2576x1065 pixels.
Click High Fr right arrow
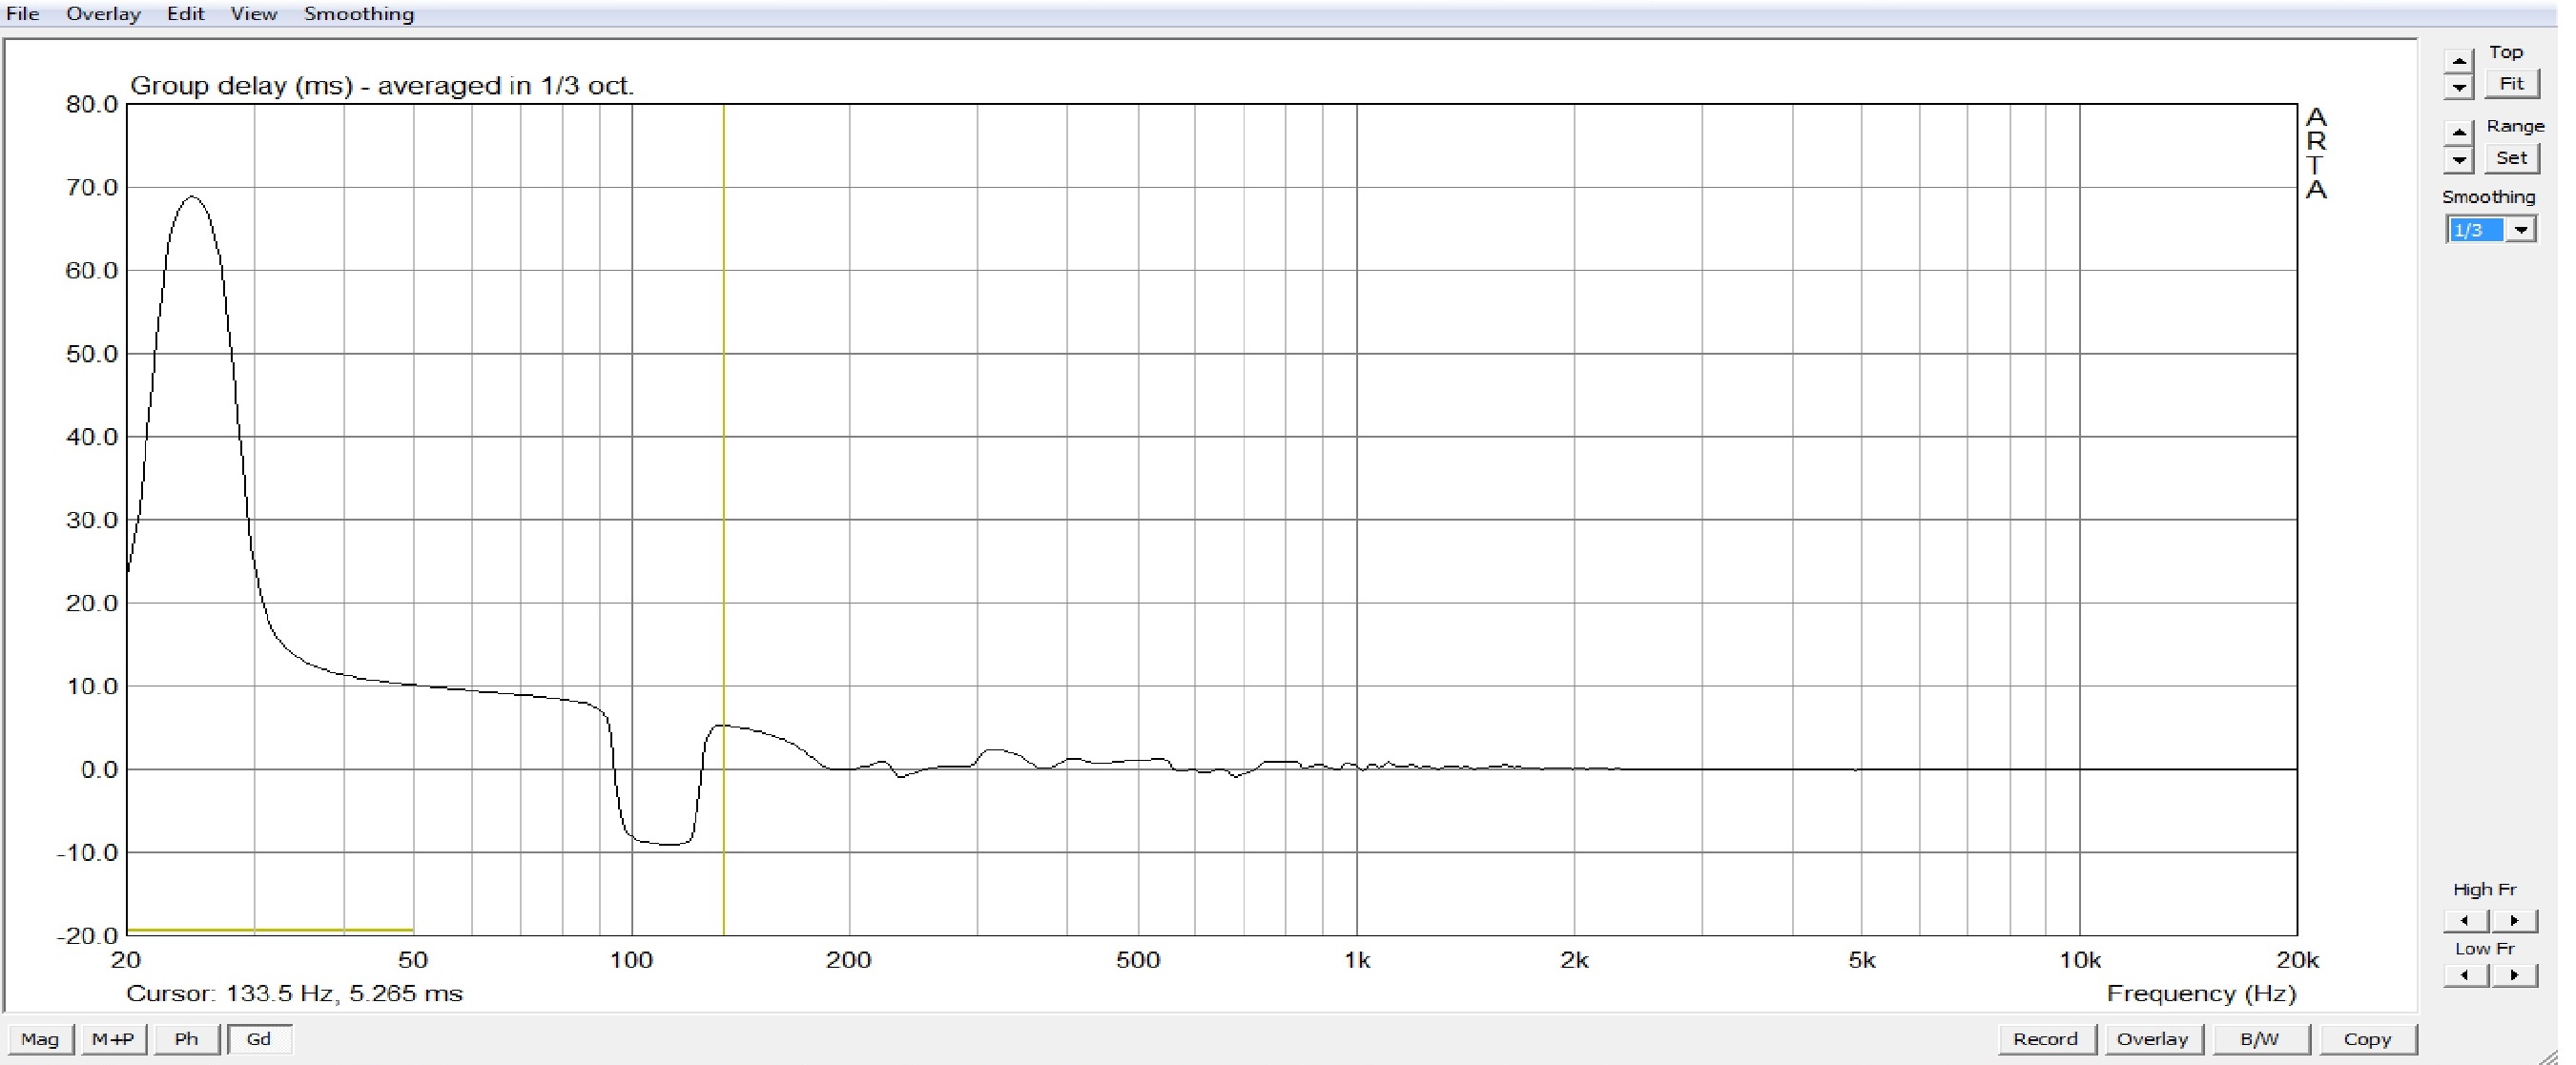pyautogui.click(x=2514, y=920)
